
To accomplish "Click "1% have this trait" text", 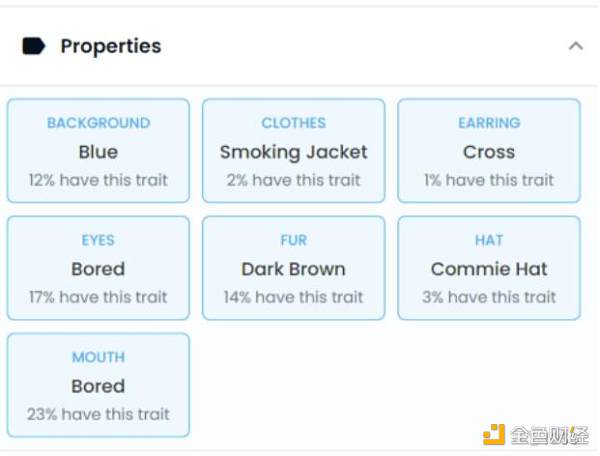I will (x=489, y=180).
